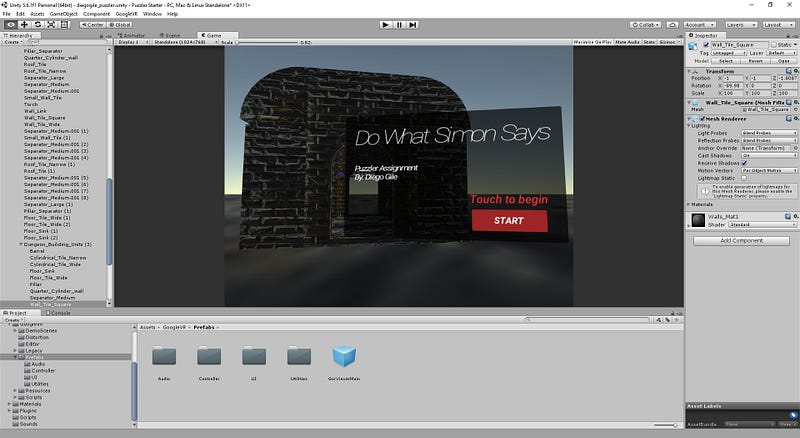Select the Hand (view) tool
This screenshot has width=800, height=438.
(x=11, y=25)
